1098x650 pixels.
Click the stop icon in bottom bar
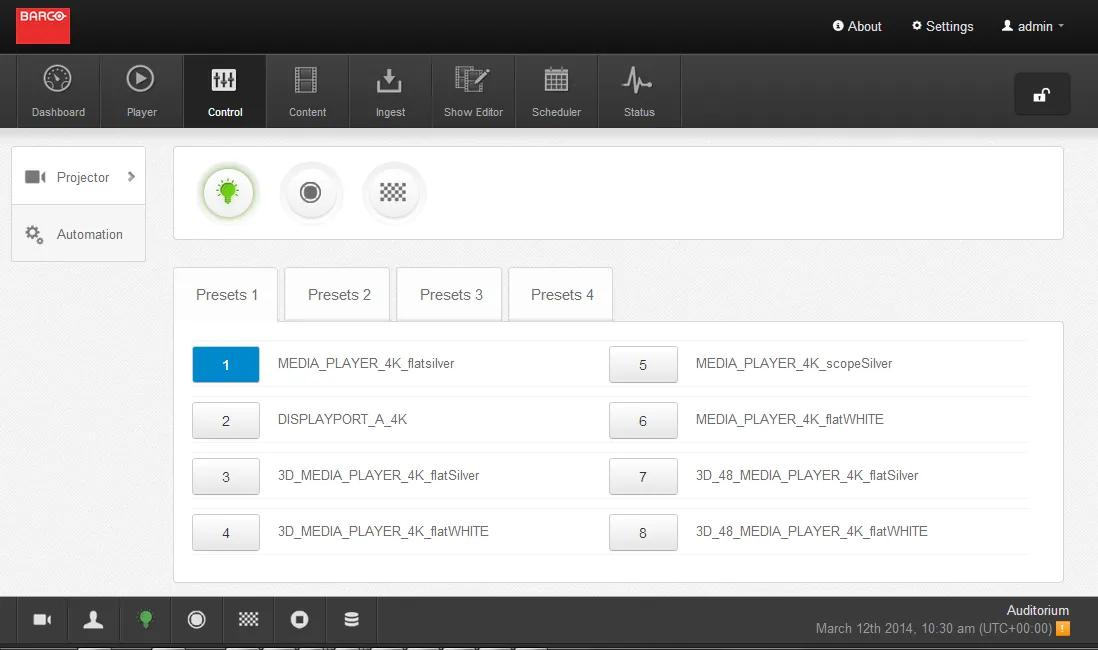click(x=299, y=620)
